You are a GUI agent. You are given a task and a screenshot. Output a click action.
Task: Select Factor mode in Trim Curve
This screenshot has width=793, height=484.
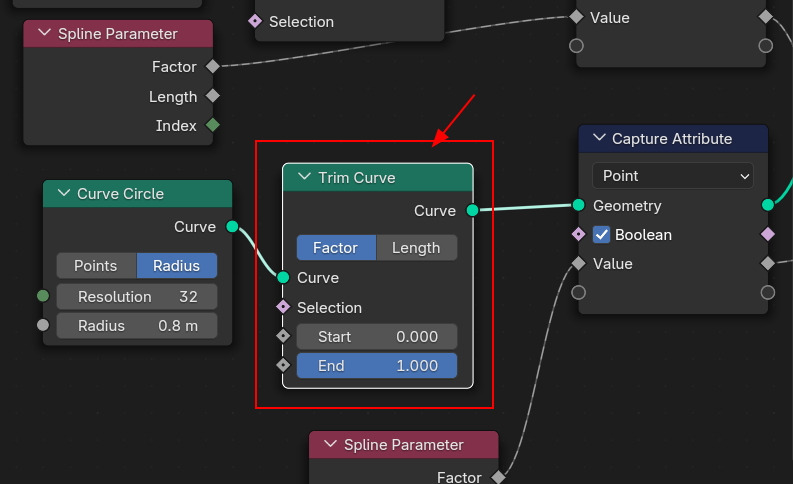pyautogui.click(x=336, y=248)
